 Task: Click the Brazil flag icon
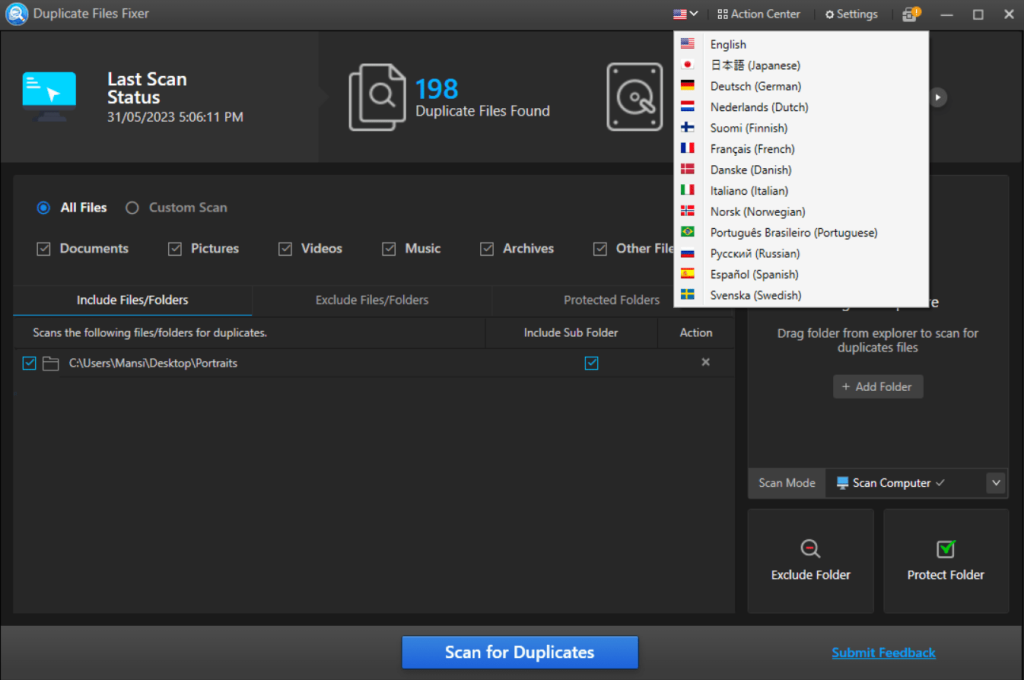point(687,231)
